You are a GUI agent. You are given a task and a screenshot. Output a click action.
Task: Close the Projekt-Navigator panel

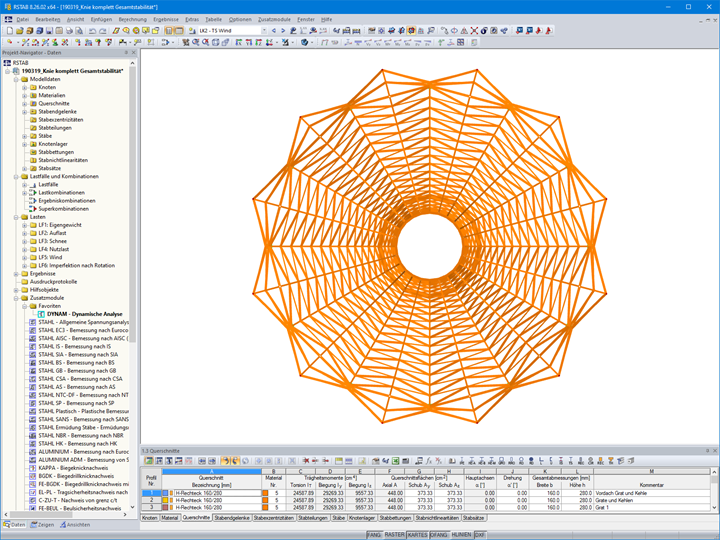[134, 53]
